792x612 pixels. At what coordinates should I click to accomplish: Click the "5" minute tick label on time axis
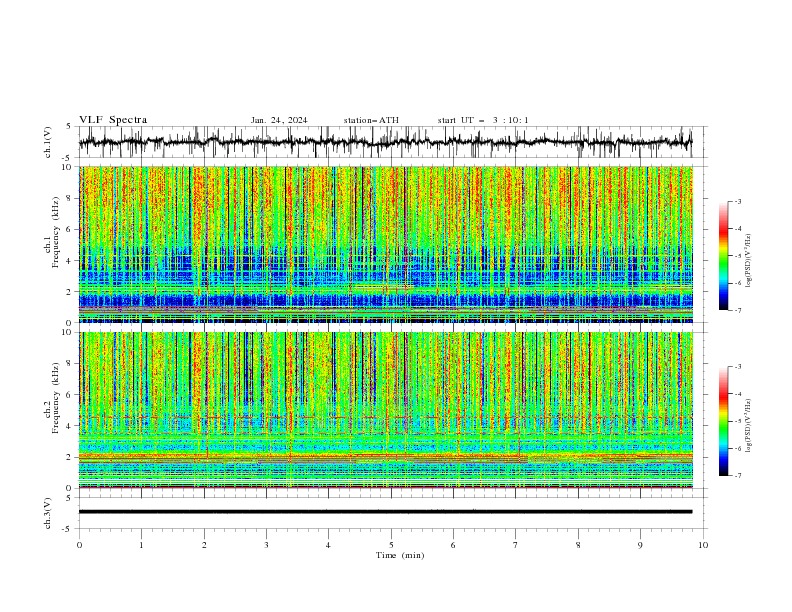391,545
